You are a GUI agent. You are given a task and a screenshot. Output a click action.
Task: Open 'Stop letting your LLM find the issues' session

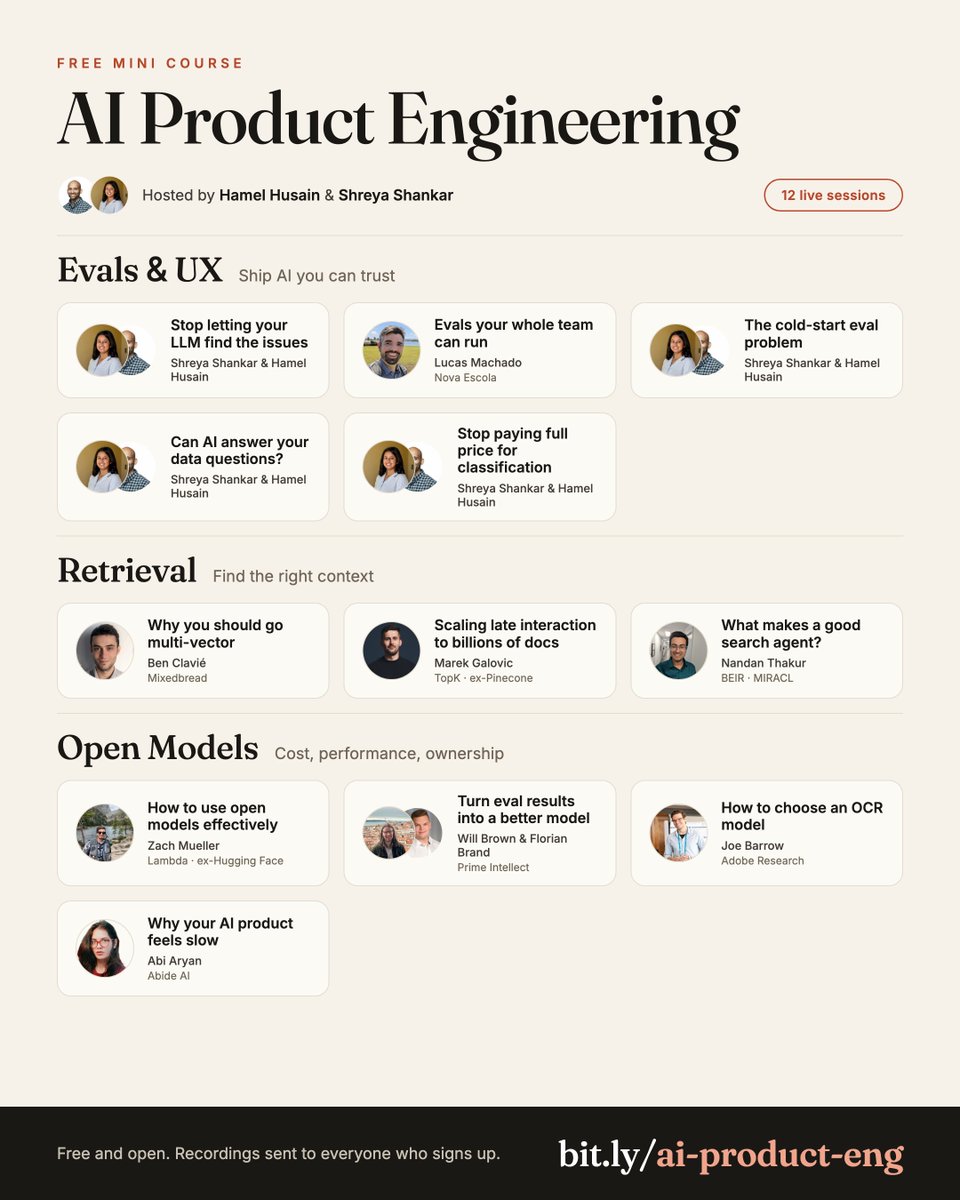point(193,350)
